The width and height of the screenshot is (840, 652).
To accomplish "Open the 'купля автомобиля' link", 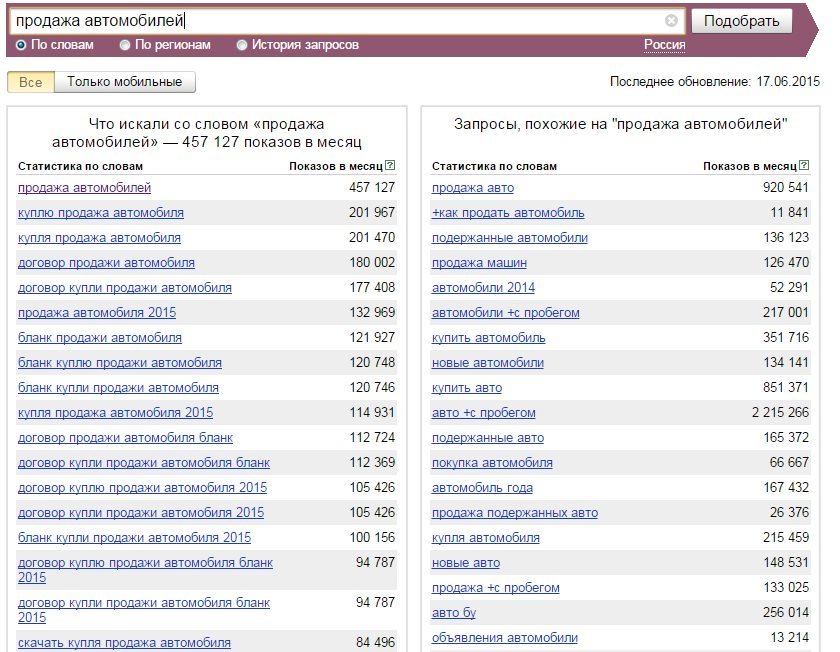I will pyautogui.click(x=486, y=537).
